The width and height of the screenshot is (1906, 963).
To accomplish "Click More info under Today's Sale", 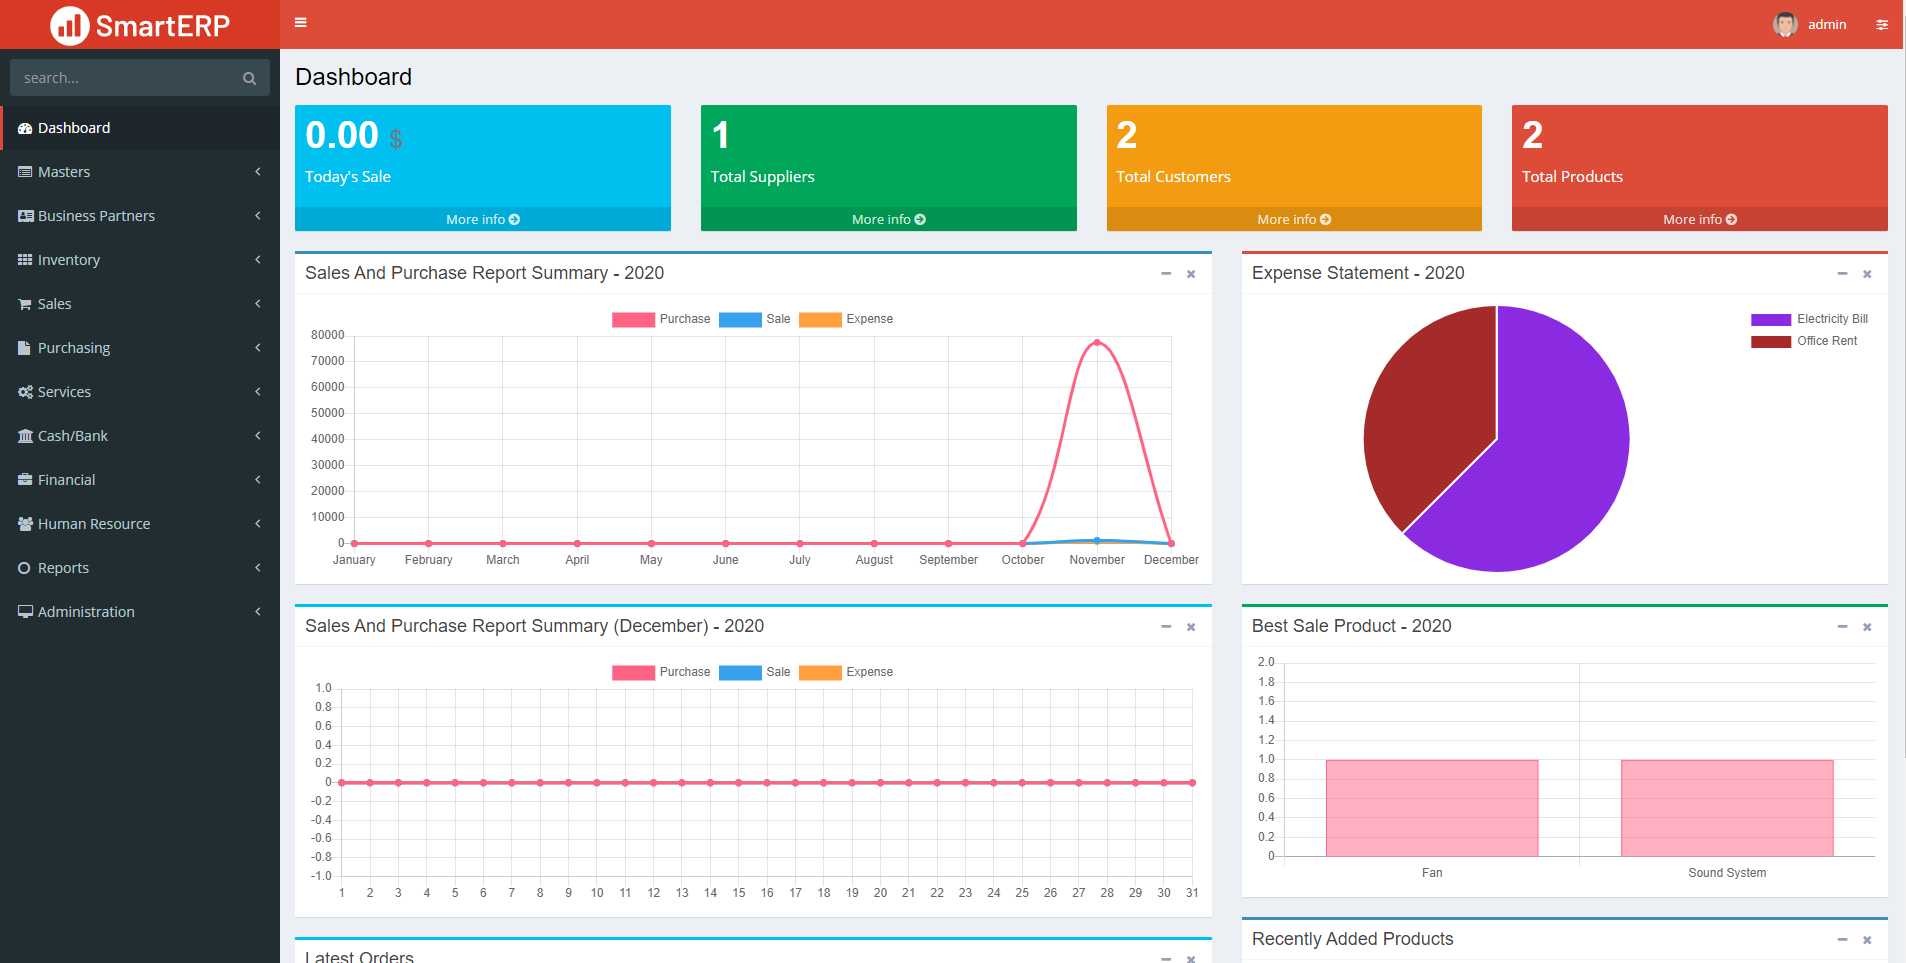I will 482,219.
